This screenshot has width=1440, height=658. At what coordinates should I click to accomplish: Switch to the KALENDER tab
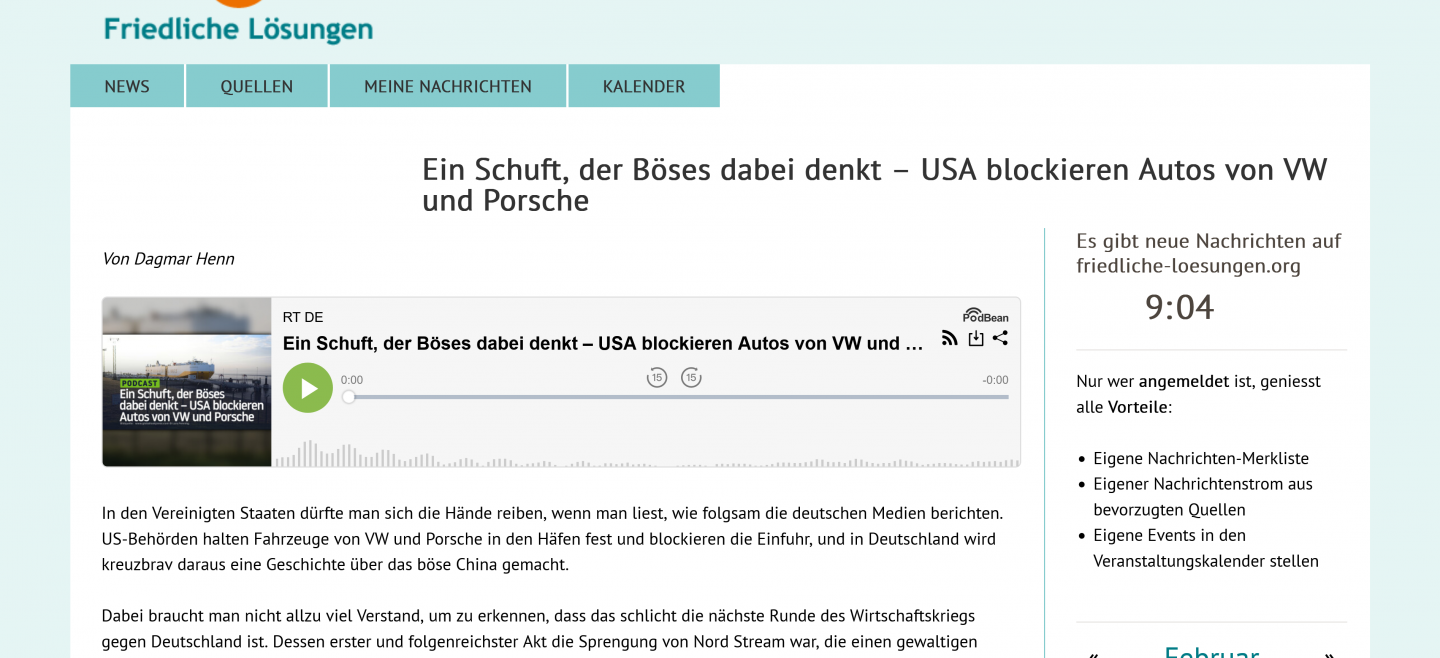pyautogui.click(x=643, y=86)
